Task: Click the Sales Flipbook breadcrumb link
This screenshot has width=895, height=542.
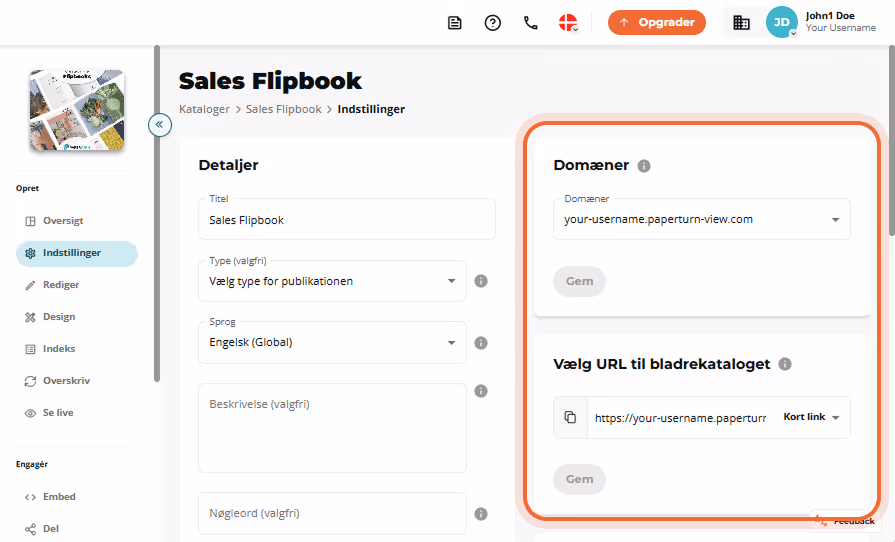Action: [x=284, y=109]
